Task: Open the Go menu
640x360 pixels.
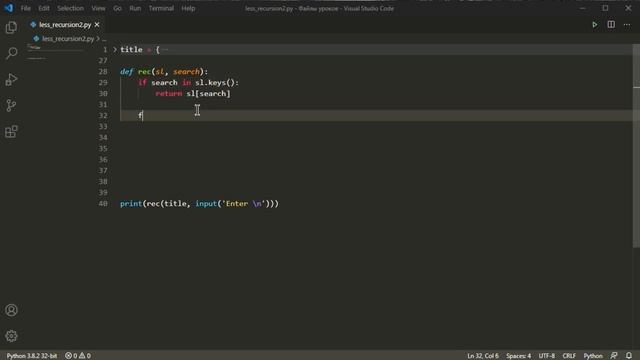Action: (117, 8)
